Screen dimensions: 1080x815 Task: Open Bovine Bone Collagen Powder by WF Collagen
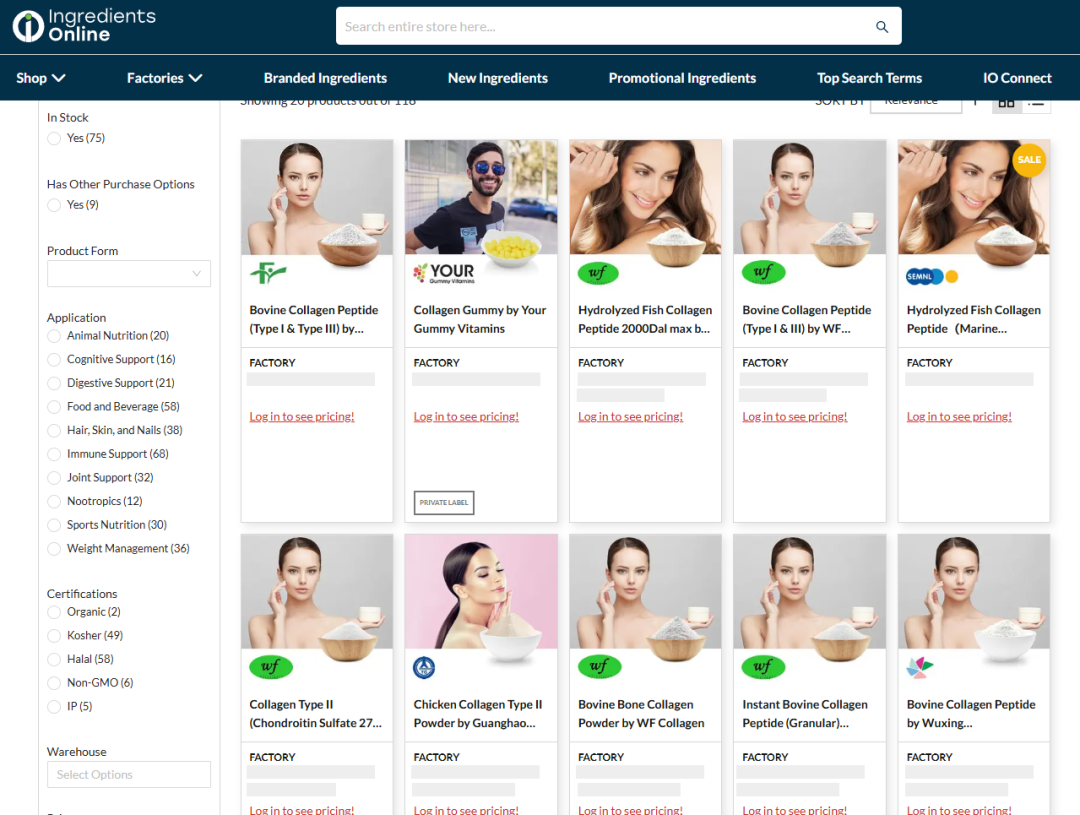coord(641,714)
